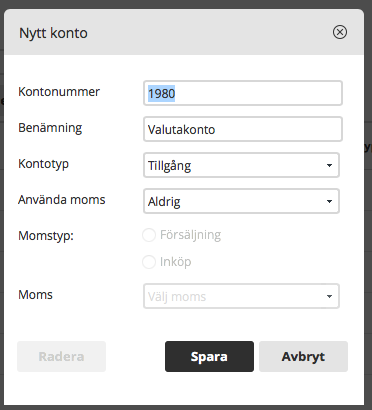
Task: Click the Kontotyp label
Action: (x=44, y=164)
